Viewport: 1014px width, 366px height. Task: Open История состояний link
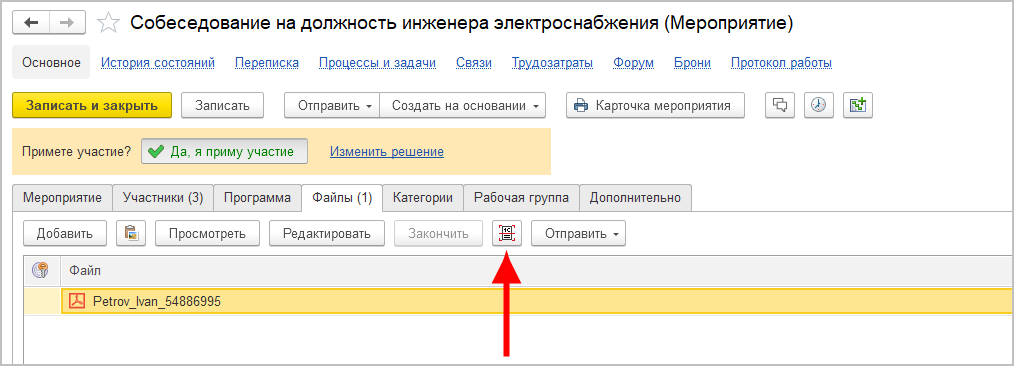coord(158,63)
